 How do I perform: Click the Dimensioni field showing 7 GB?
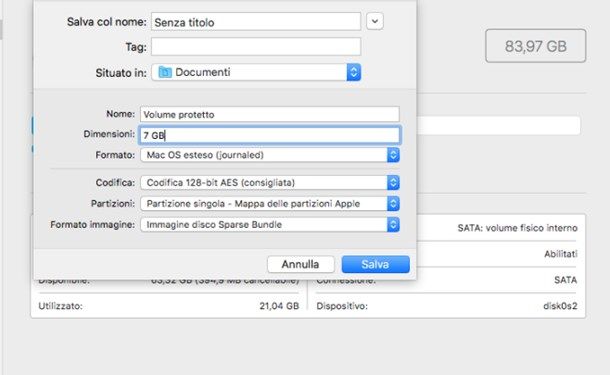pos(270,135)
